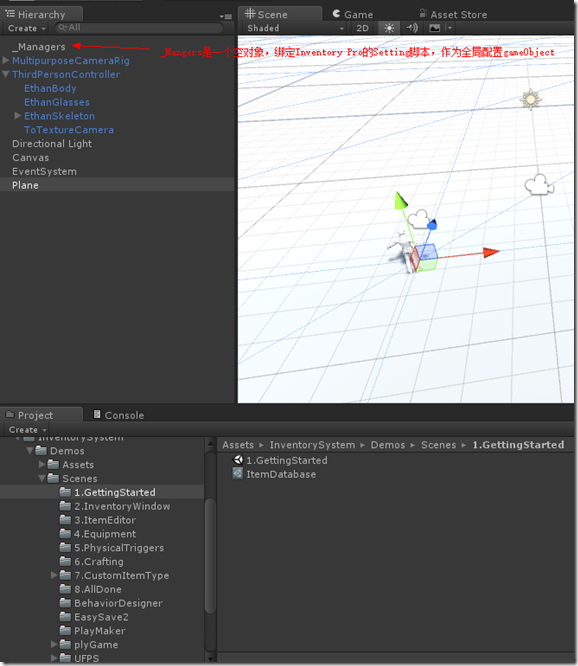Open the Console tab
Screen dimensions: 578x666
click(x=118, y=415)
